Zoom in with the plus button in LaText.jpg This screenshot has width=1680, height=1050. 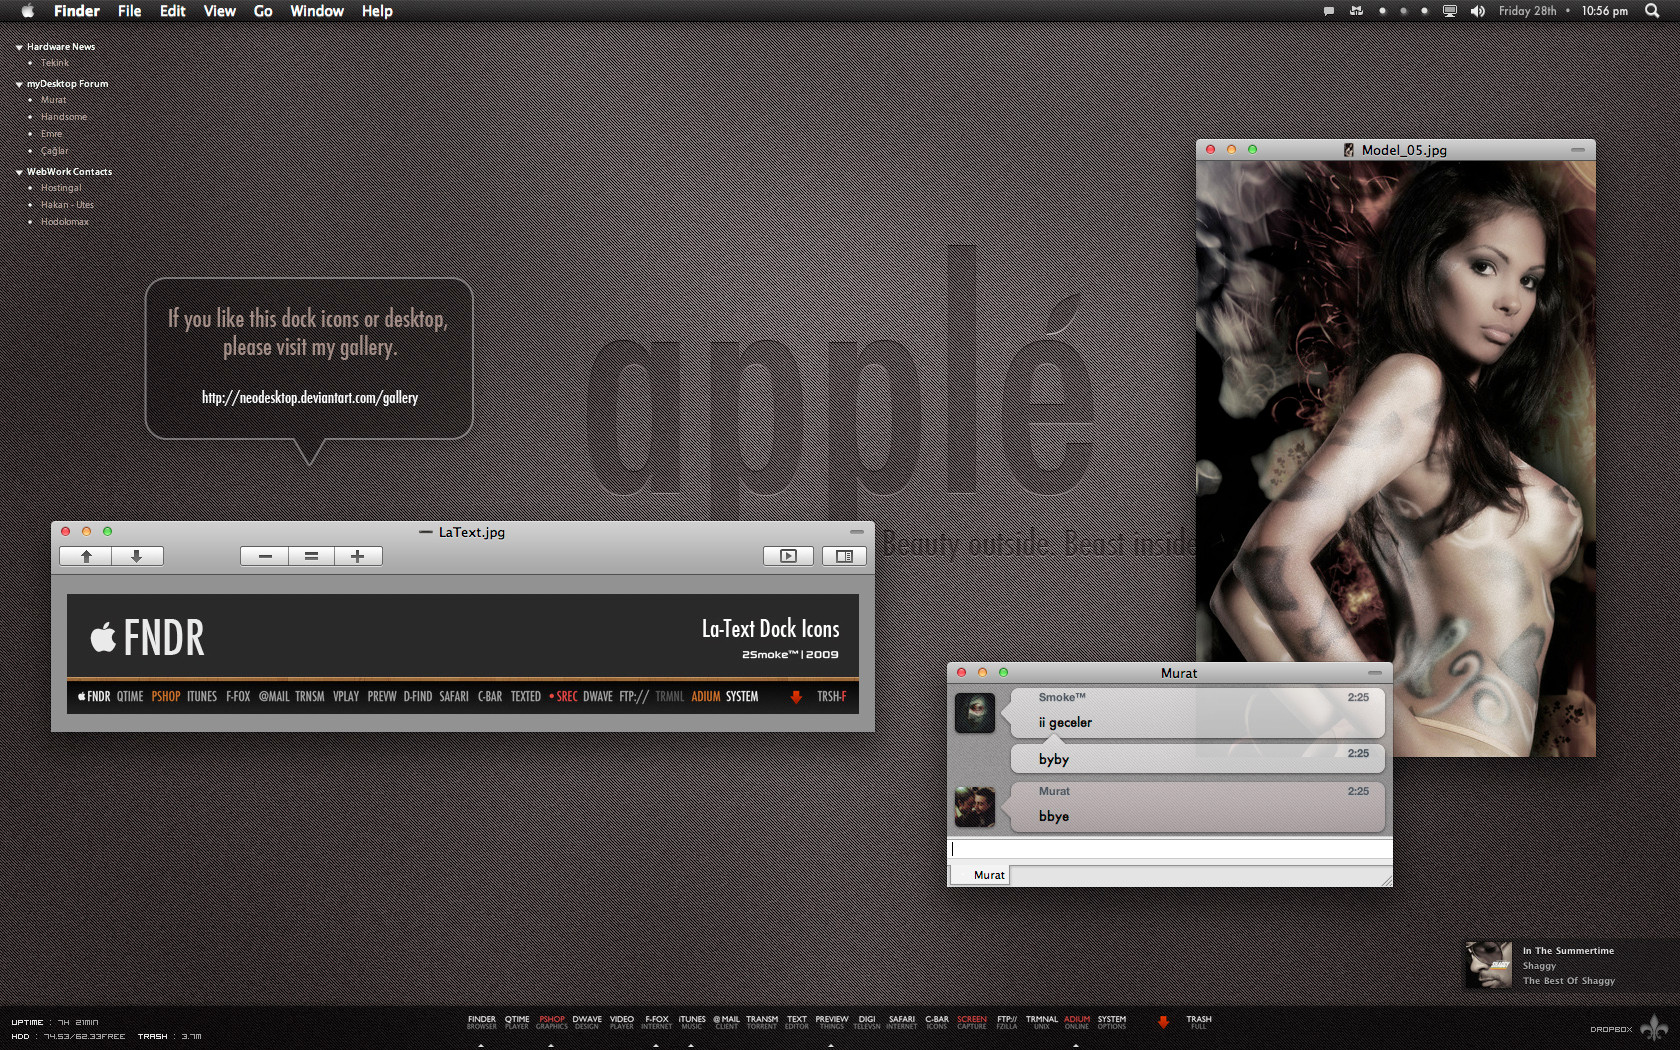point(357,556)
